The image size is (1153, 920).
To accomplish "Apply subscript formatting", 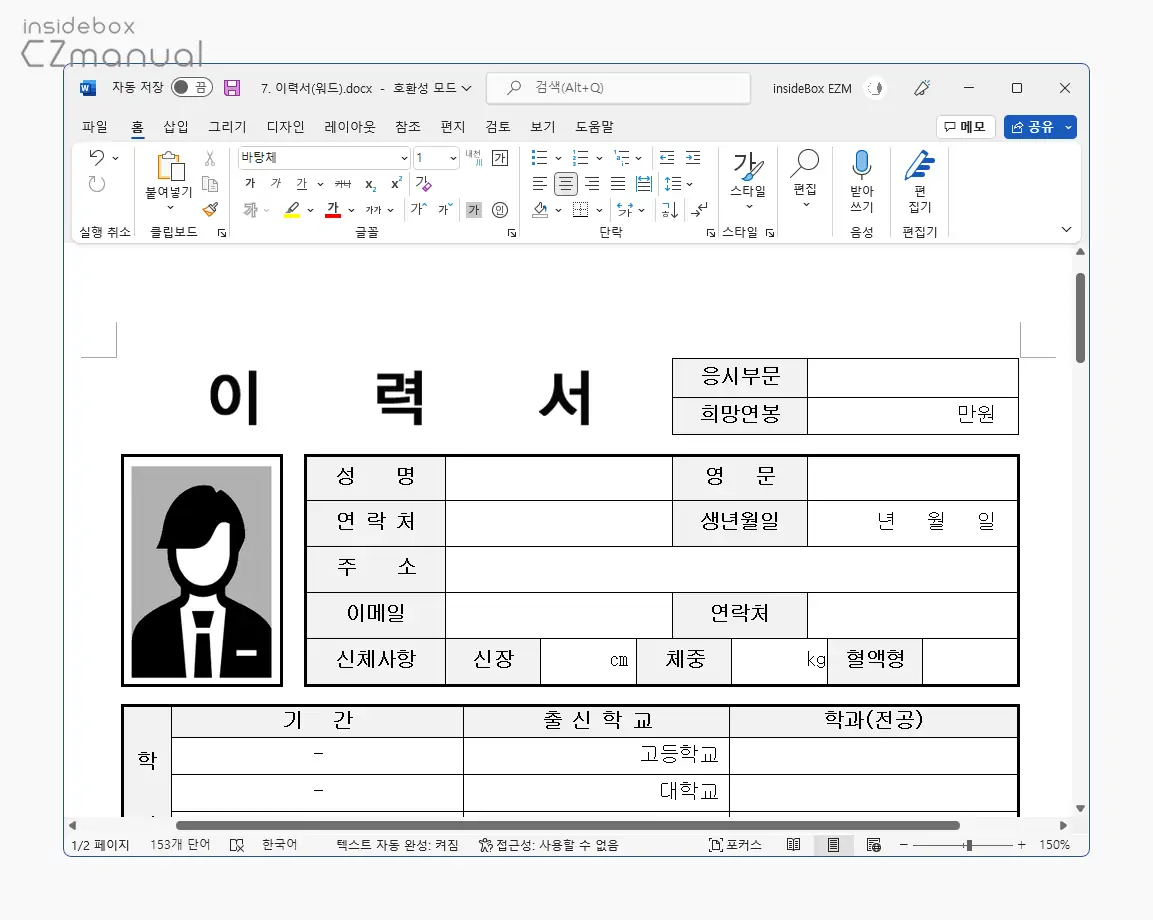I will 371,184.
